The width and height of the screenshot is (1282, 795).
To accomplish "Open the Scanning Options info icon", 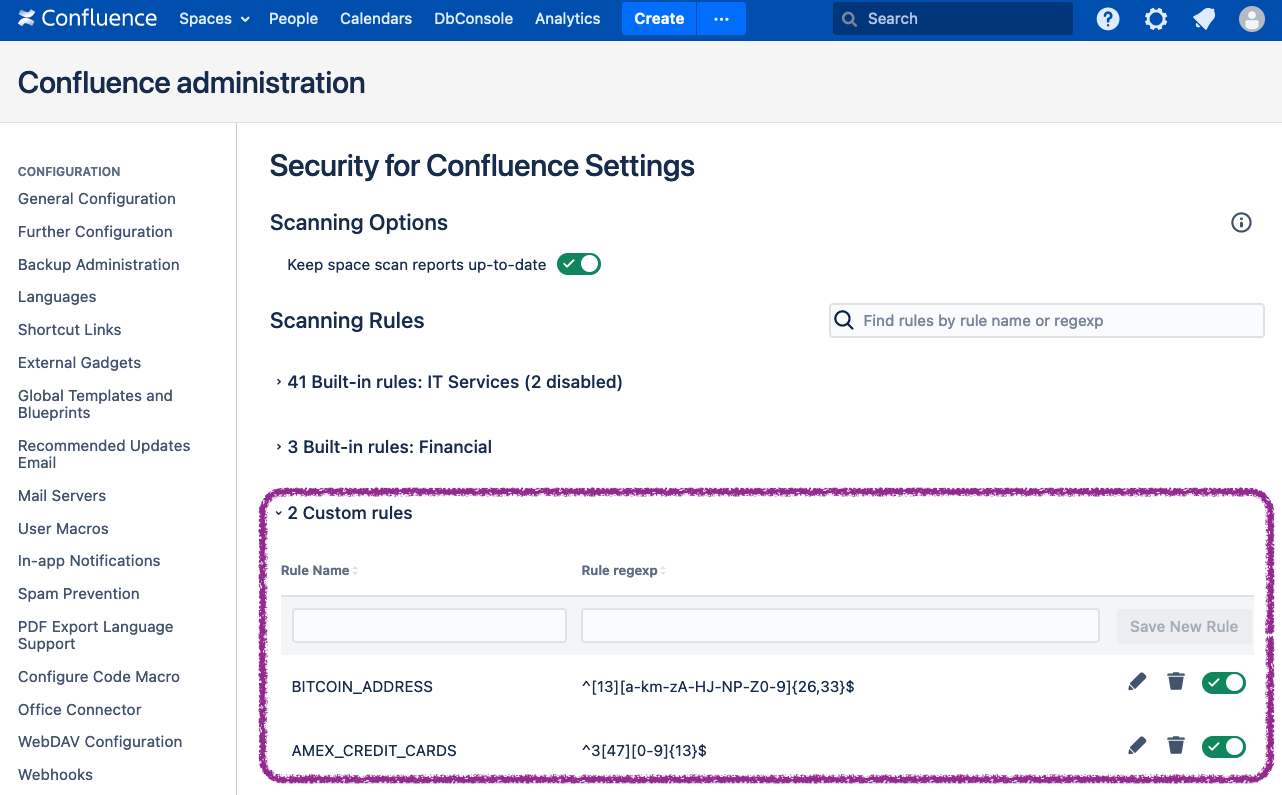I will pos(1241,222).
